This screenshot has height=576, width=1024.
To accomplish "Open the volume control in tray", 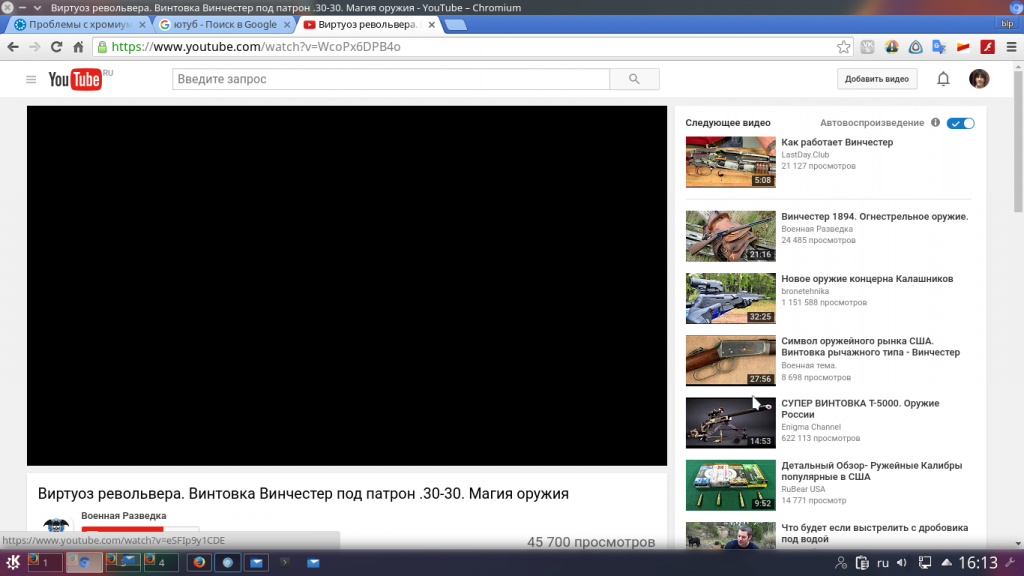I will click(x=902, y=562).
